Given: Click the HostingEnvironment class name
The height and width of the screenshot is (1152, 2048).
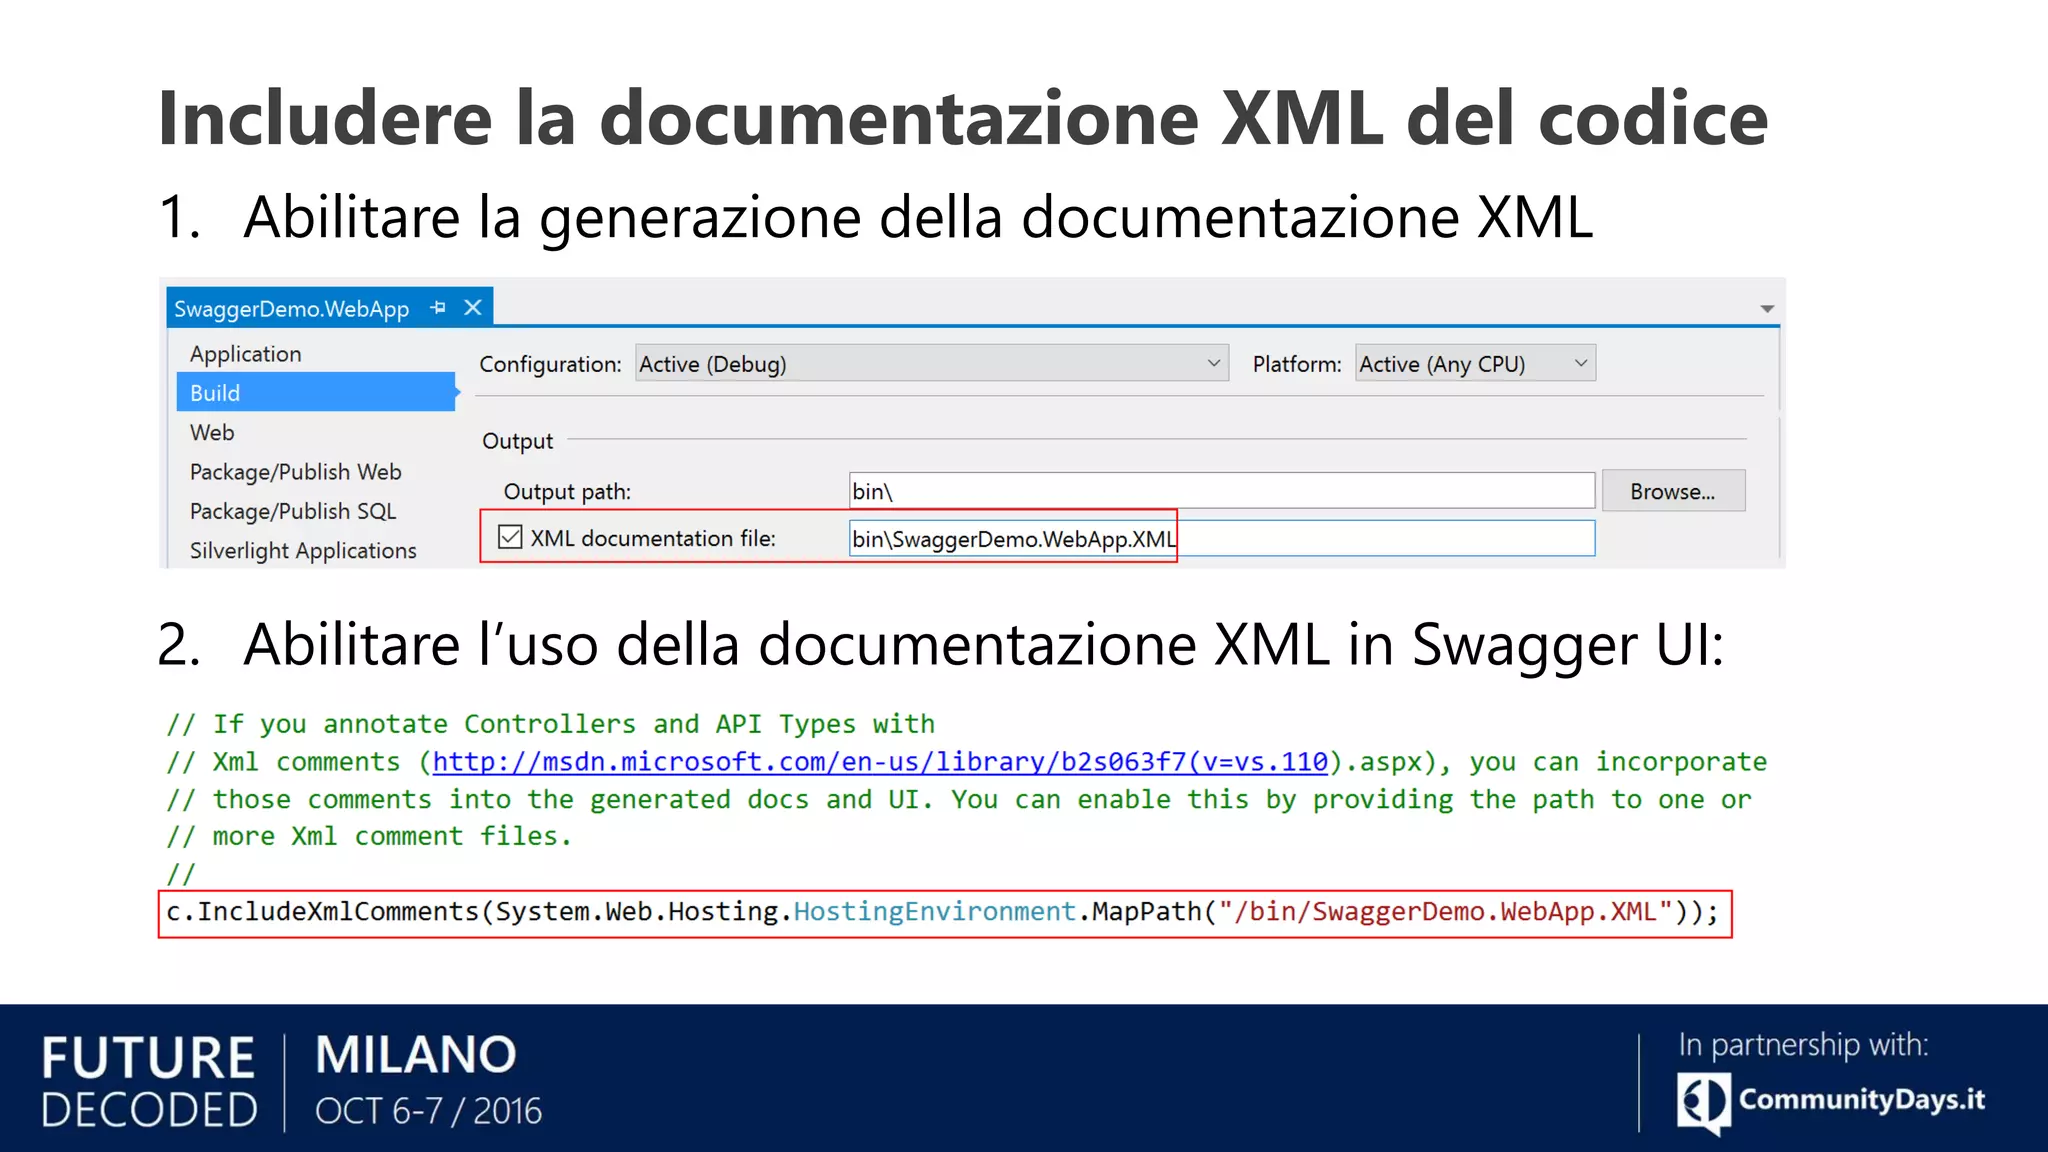Looking at the screenshot, I should (935, 912).
